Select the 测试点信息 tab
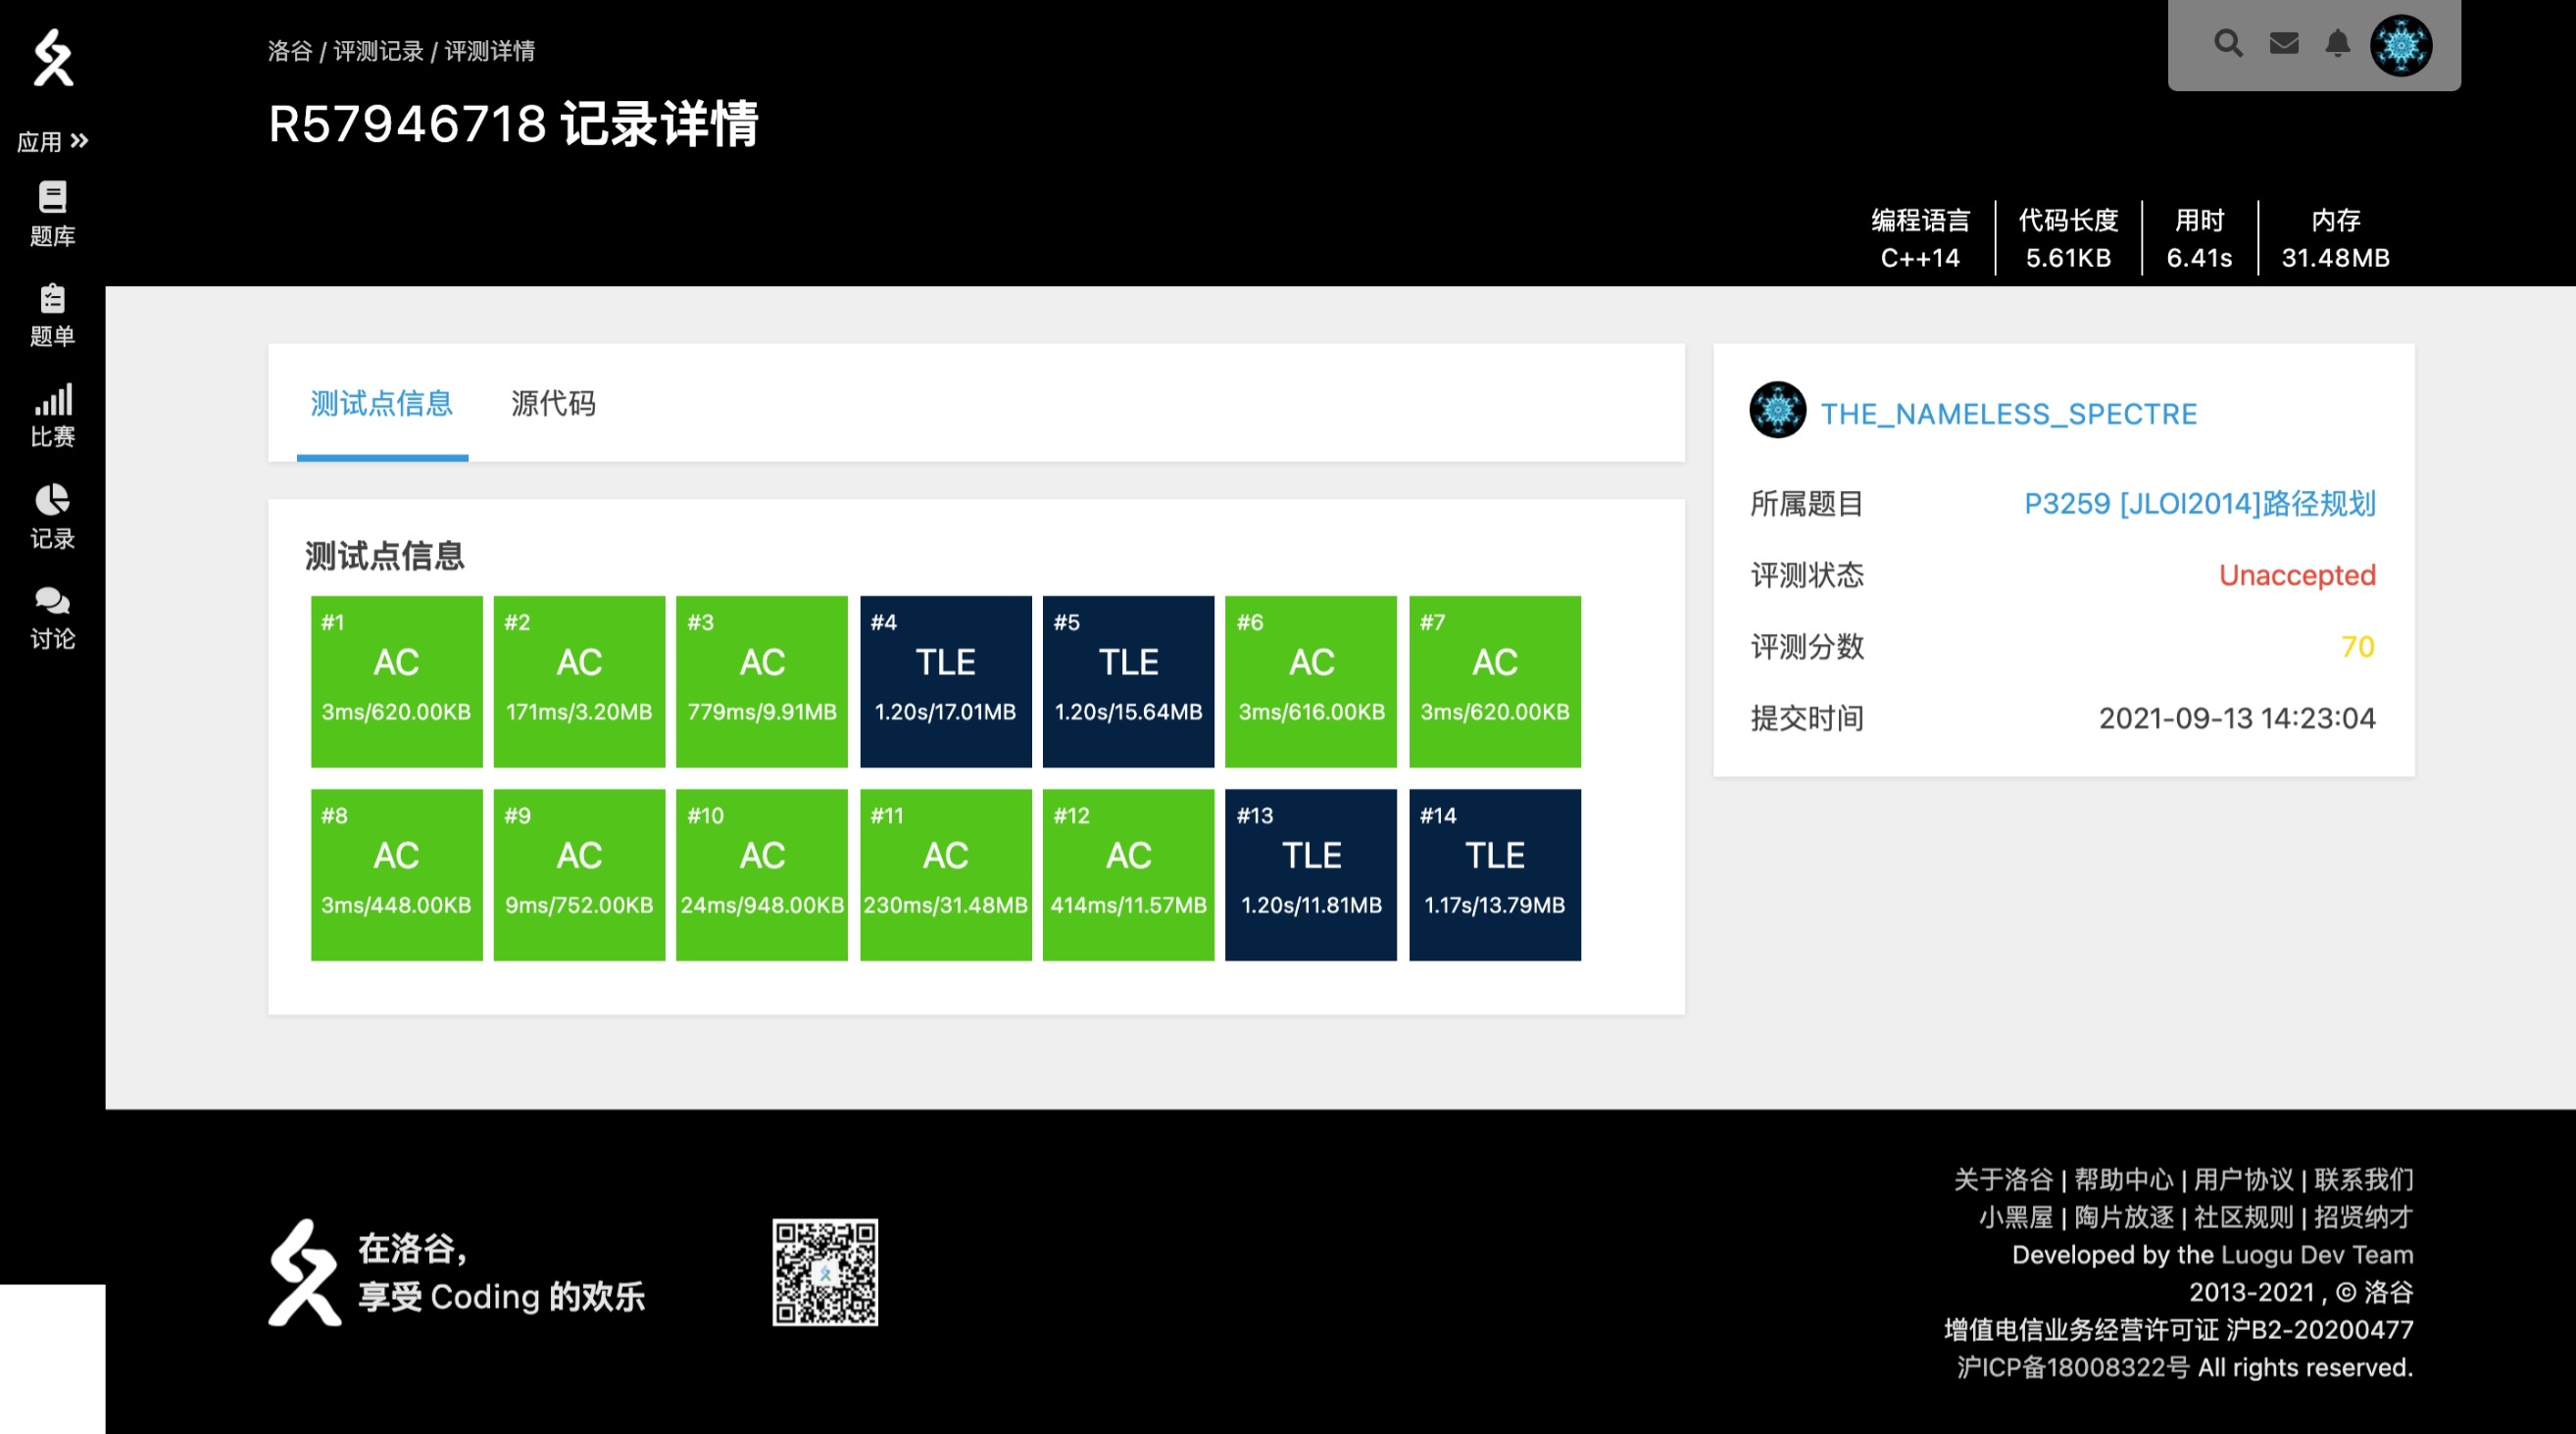This screenshot has width=2576, height=1434. tap(381, 403)
